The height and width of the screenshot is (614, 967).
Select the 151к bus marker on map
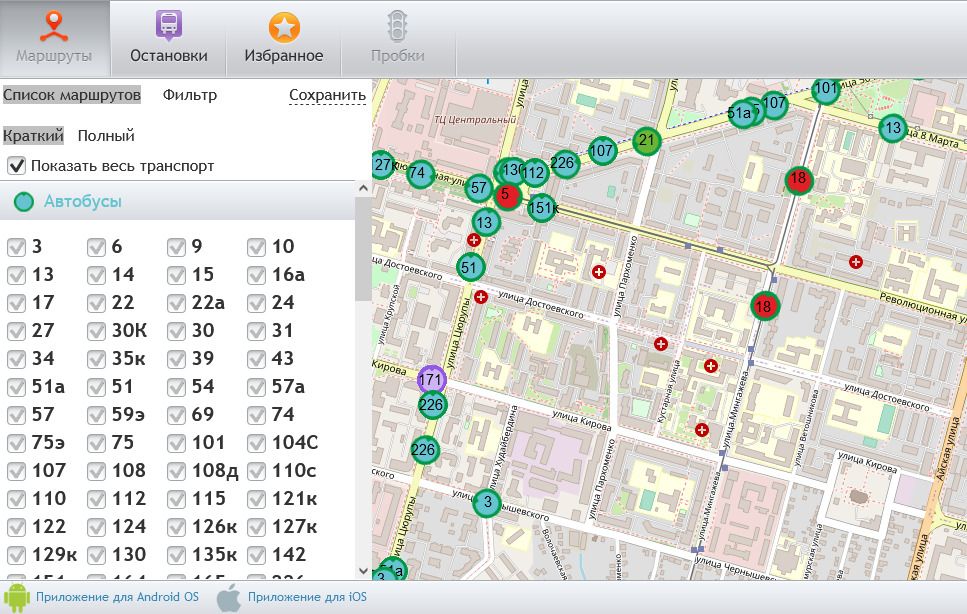[542, 208]
